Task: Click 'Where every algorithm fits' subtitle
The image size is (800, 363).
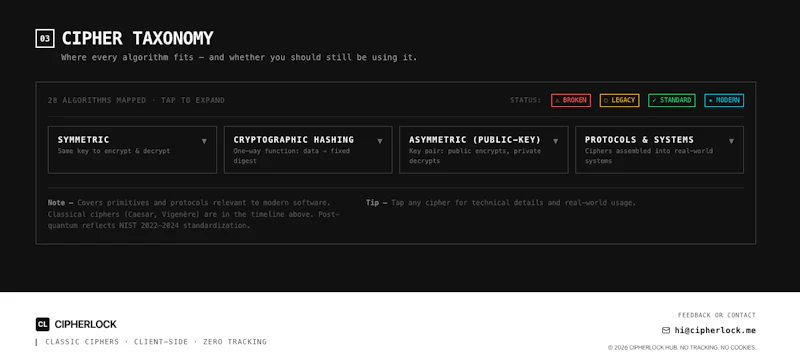Action: [239, 57]
